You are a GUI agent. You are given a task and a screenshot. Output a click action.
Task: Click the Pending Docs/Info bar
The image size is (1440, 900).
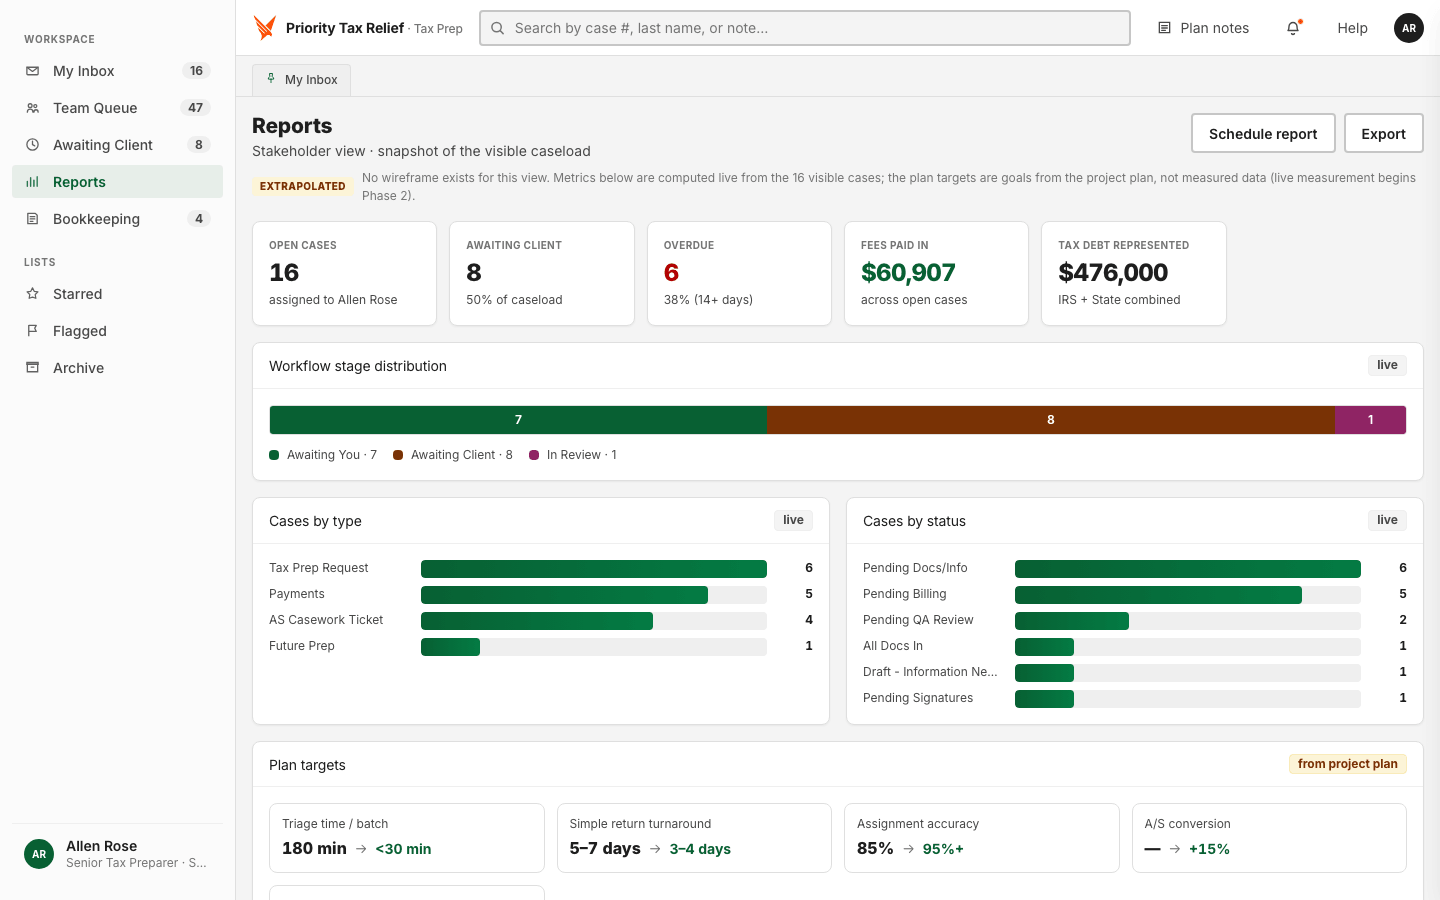(x=1188, y=569)
